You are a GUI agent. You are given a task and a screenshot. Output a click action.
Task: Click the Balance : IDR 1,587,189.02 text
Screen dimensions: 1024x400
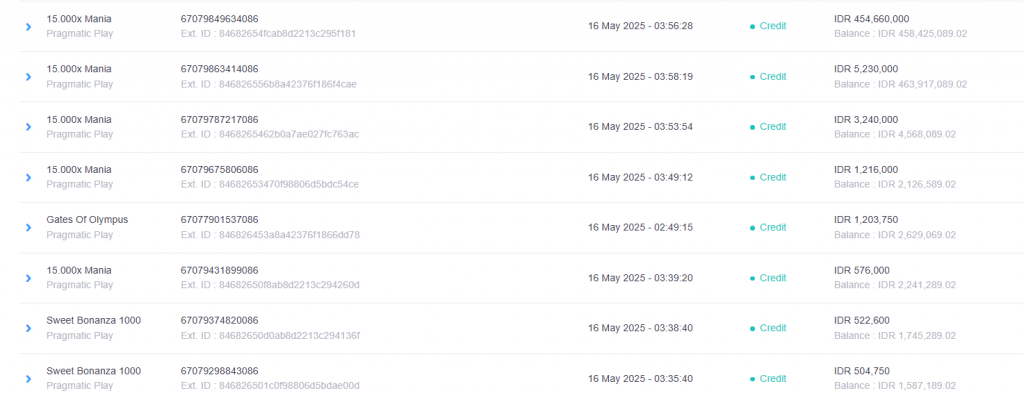(x=895, y=386)
